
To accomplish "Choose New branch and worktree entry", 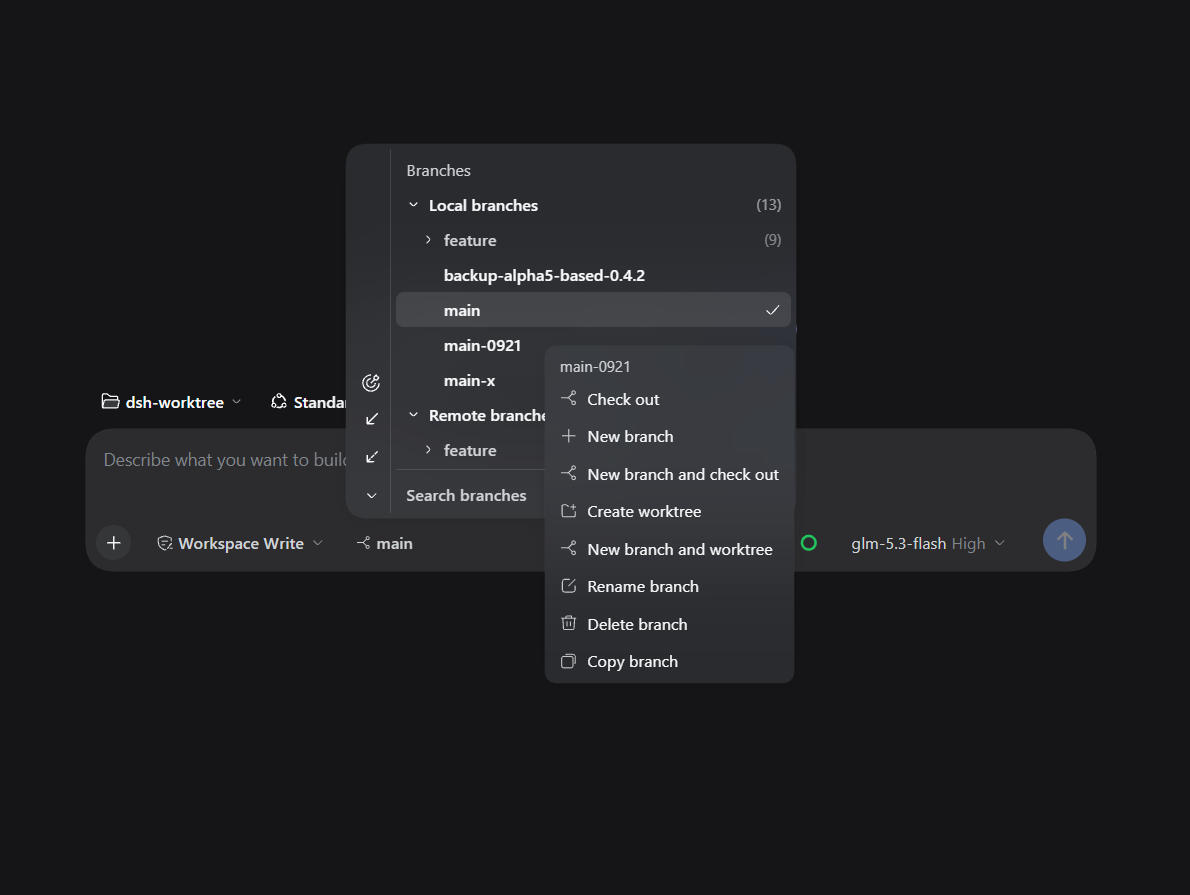I will [x=669, y=549].
